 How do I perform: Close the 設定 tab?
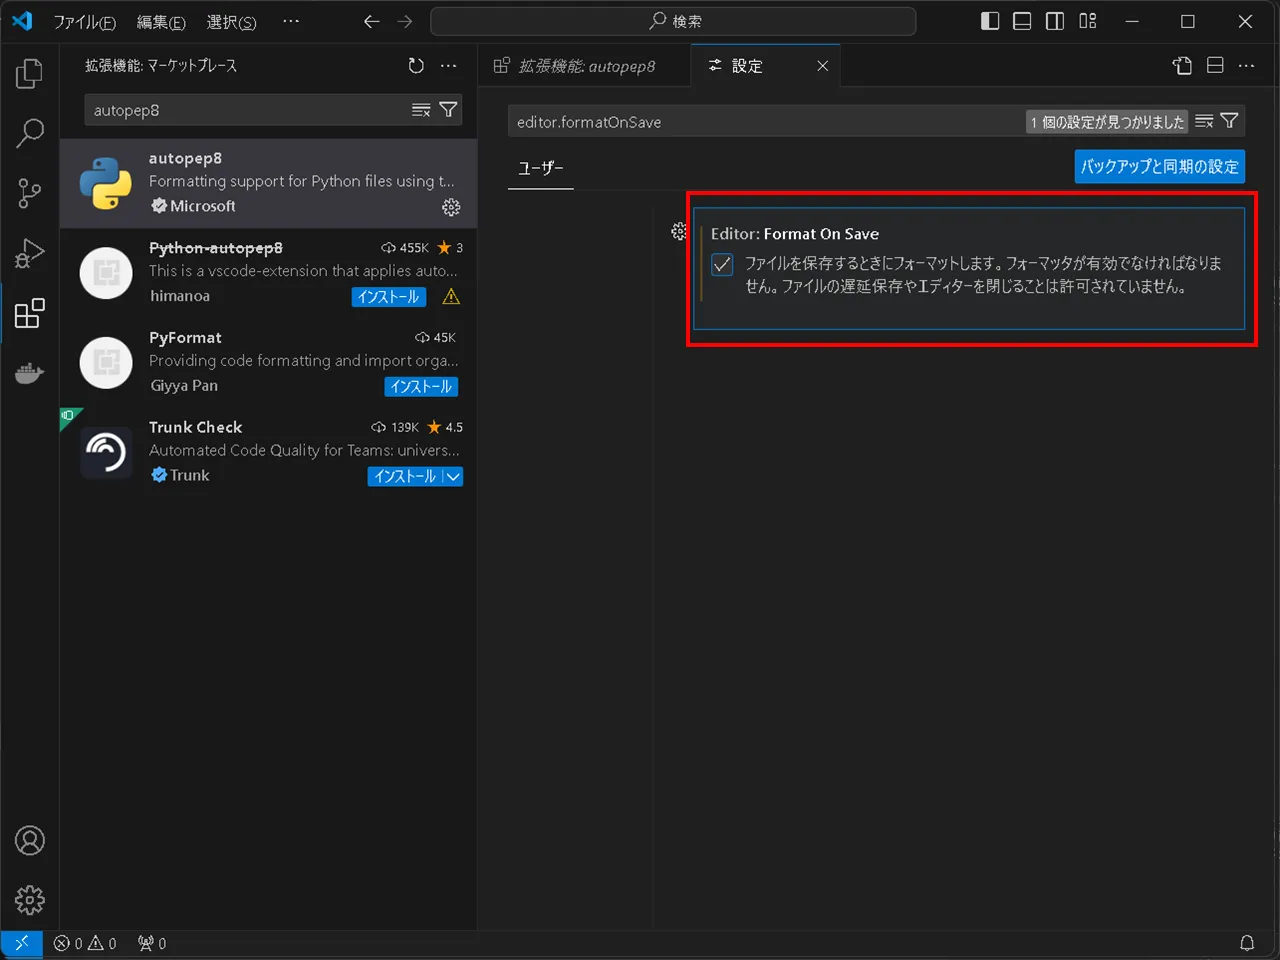click(x=822, y=66)
